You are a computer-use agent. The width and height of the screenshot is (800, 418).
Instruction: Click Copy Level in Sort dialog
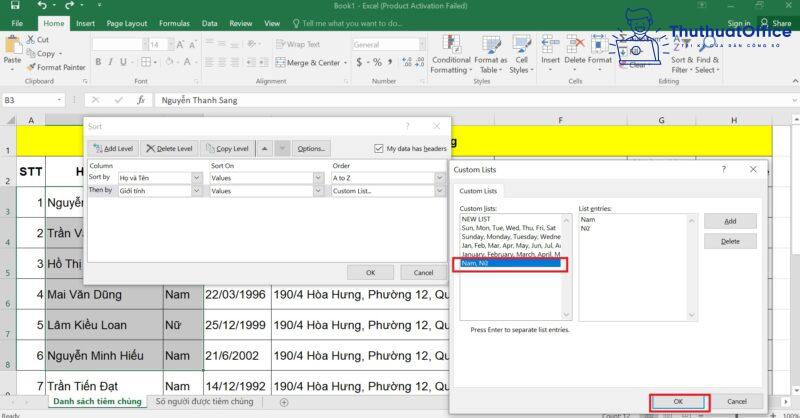pyautogui.click(x=228, y=149)
